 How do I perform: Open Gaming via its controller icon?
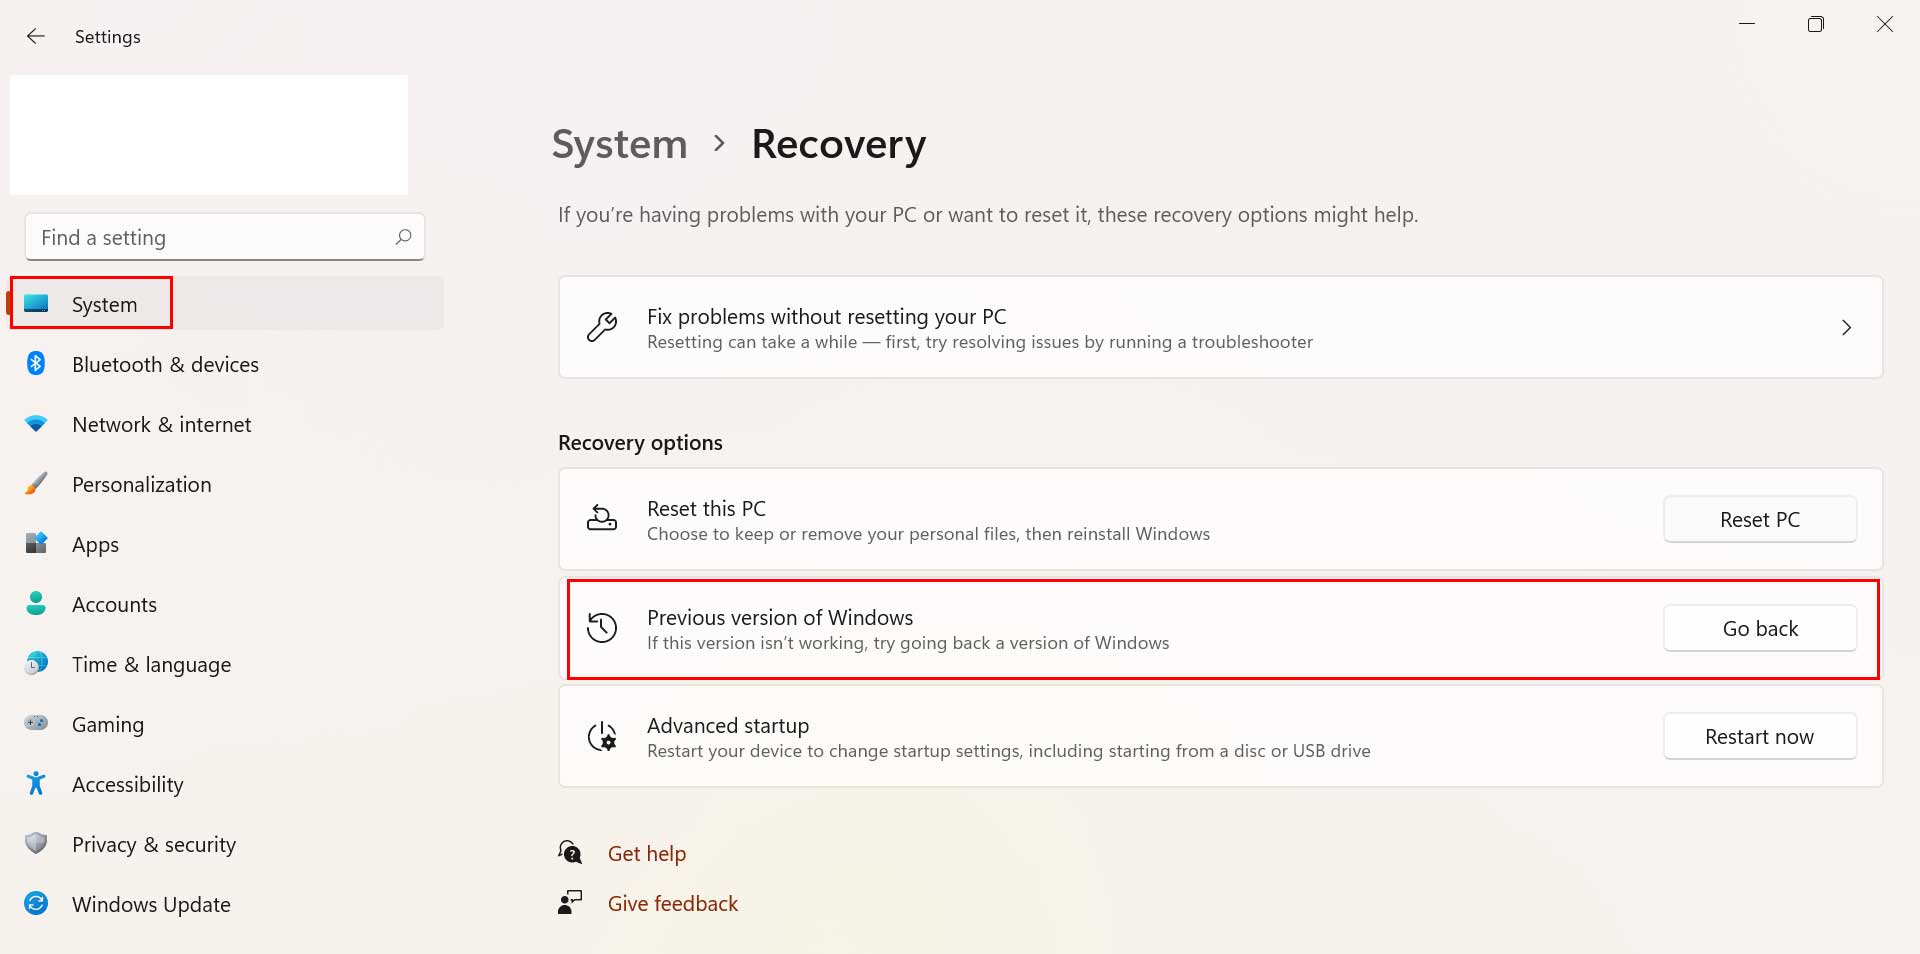pos(37,724)
